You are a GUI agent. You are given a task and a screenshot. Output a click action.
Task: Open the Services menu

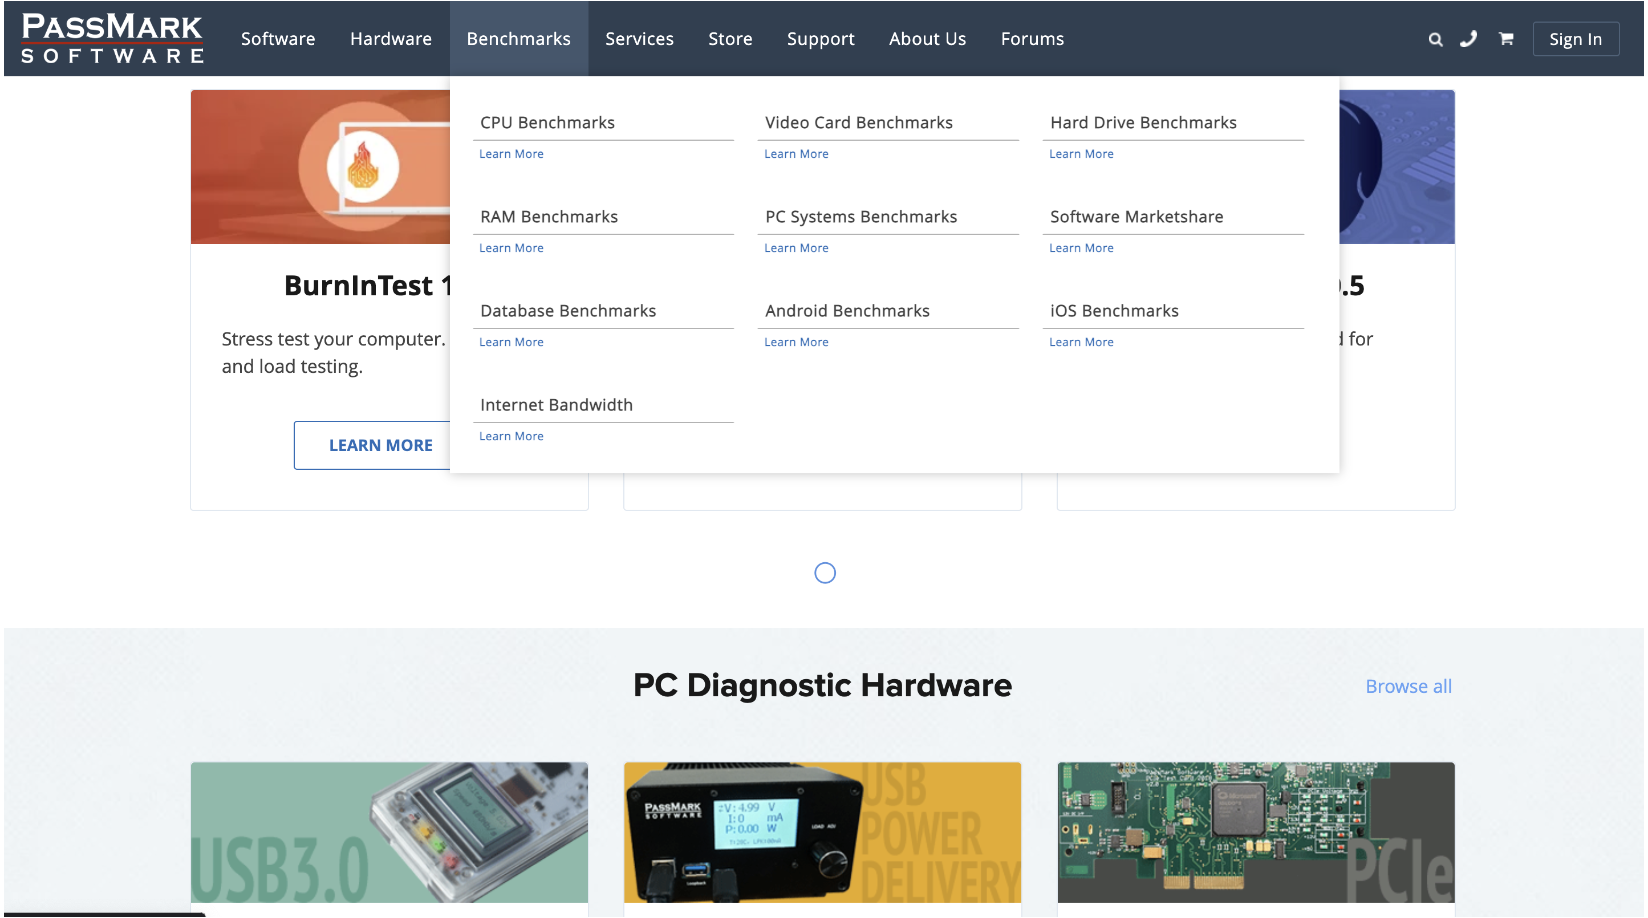click(639, 39)
